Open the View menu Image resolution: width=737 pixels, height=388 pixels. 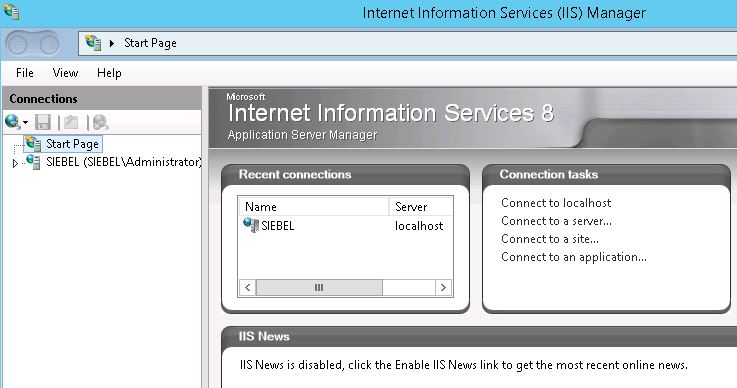click(x=65, y=73)
